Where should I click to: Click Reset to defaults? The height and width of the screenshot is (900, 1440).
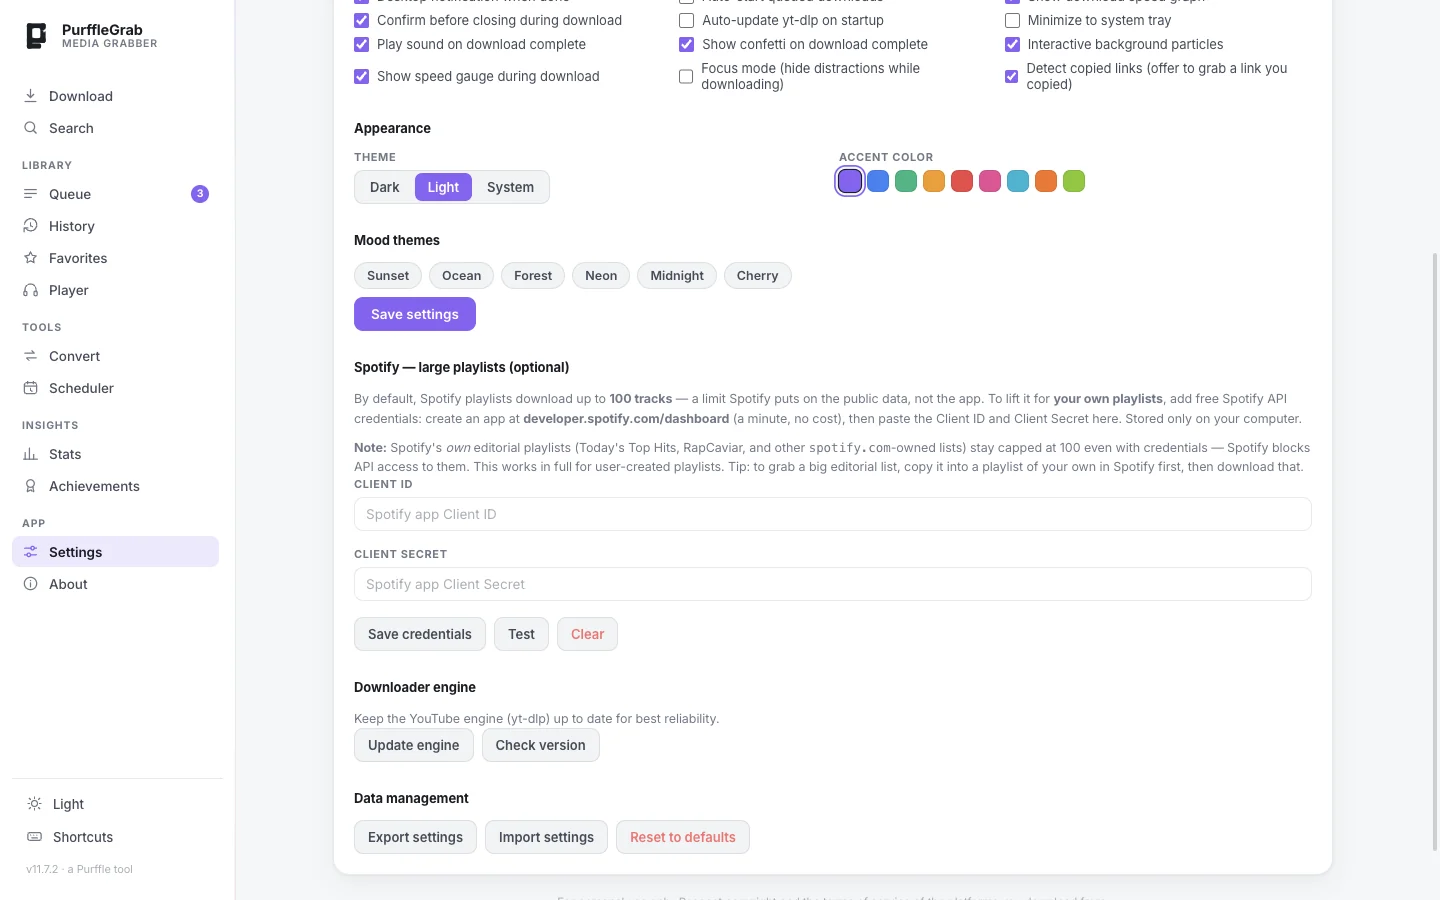pos(683,837)
